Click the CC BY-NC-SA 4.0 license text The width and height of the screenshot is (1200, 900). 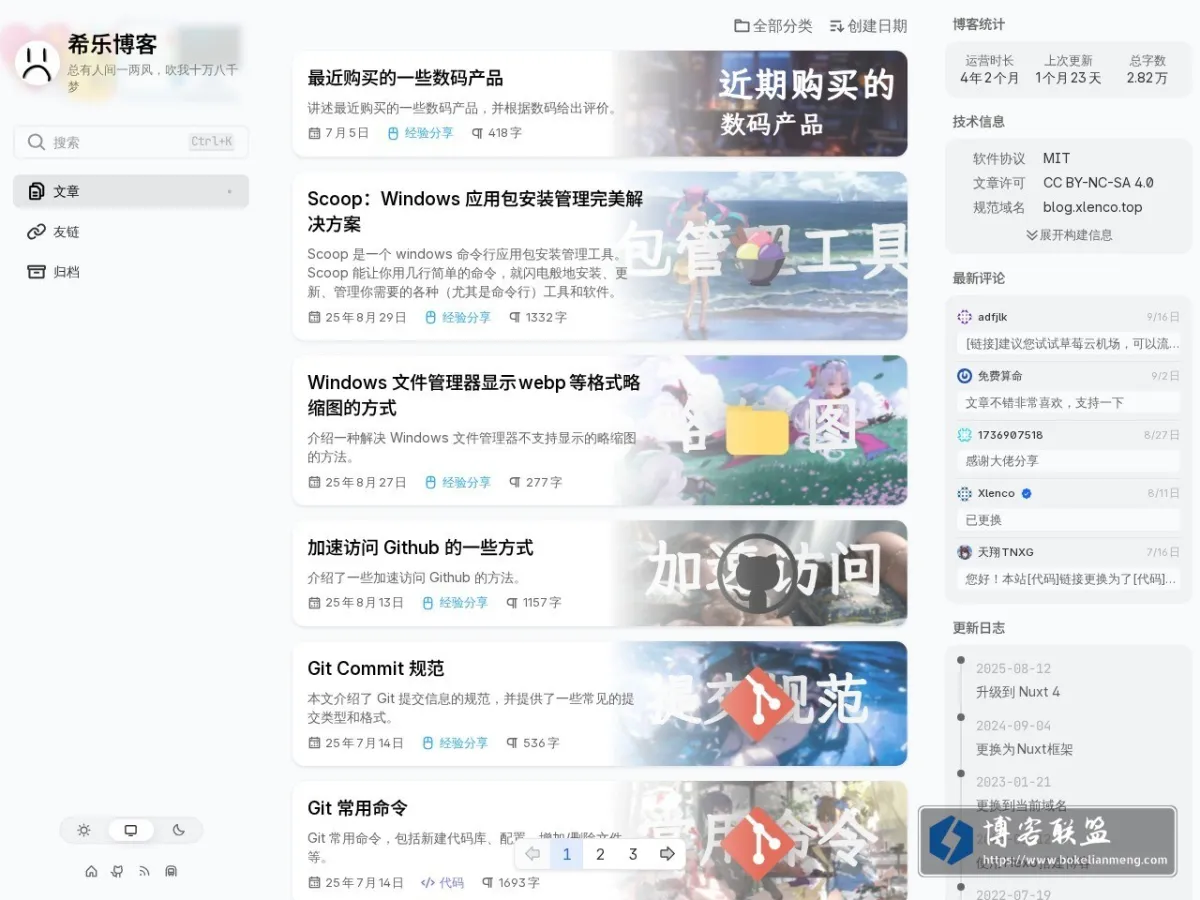tap(1098, 183)
